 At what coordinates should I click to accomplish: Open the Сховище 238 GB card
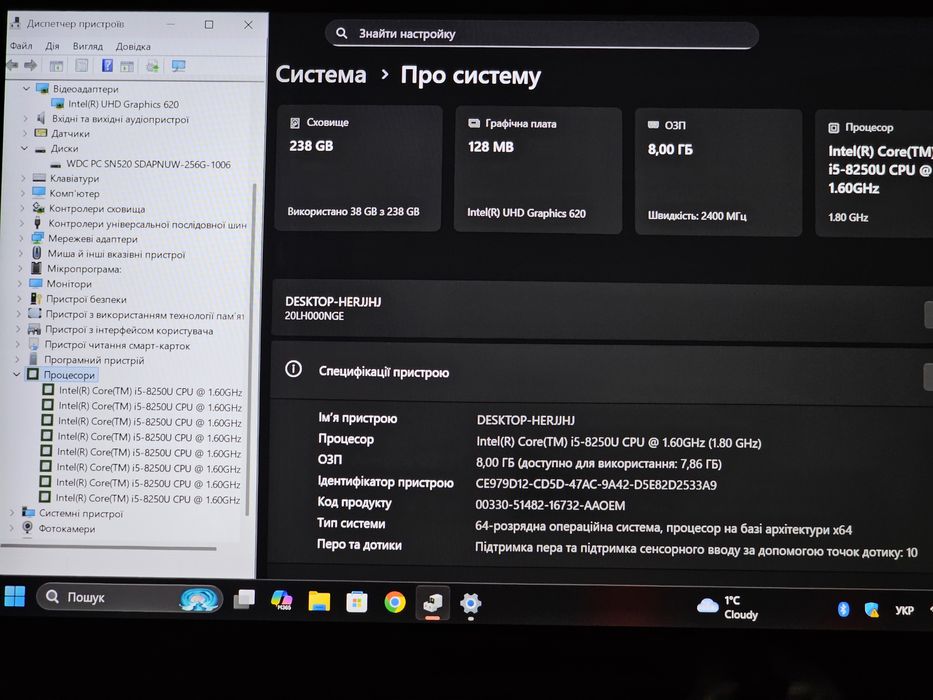tap(358, 168)
